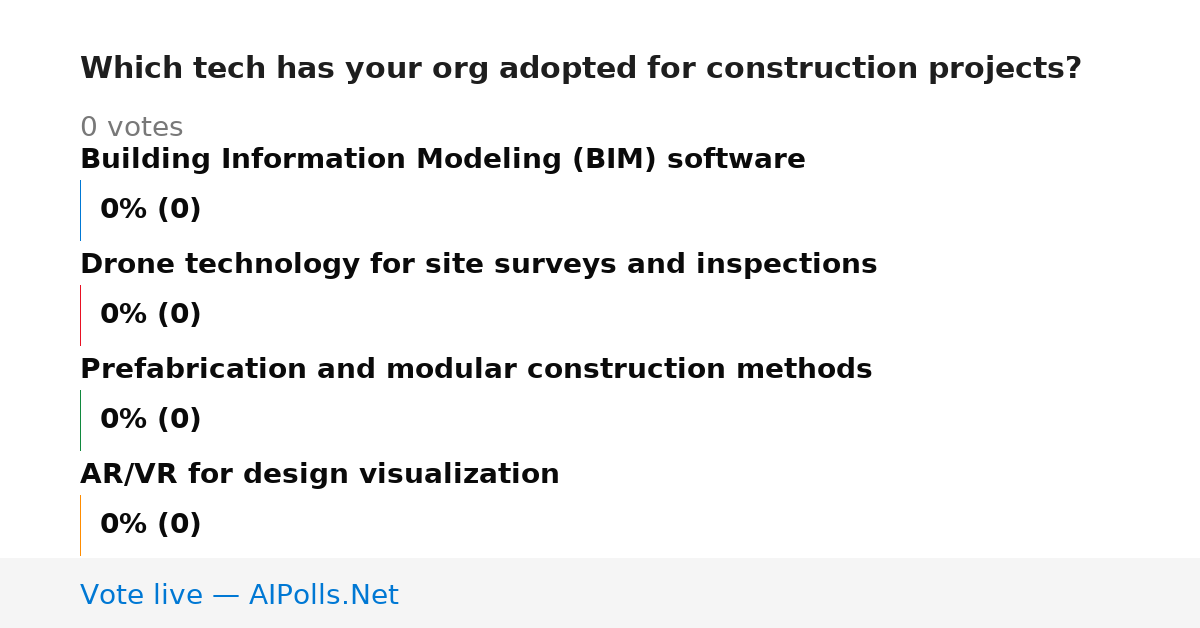Click the gray footer bar

[600, 593]
